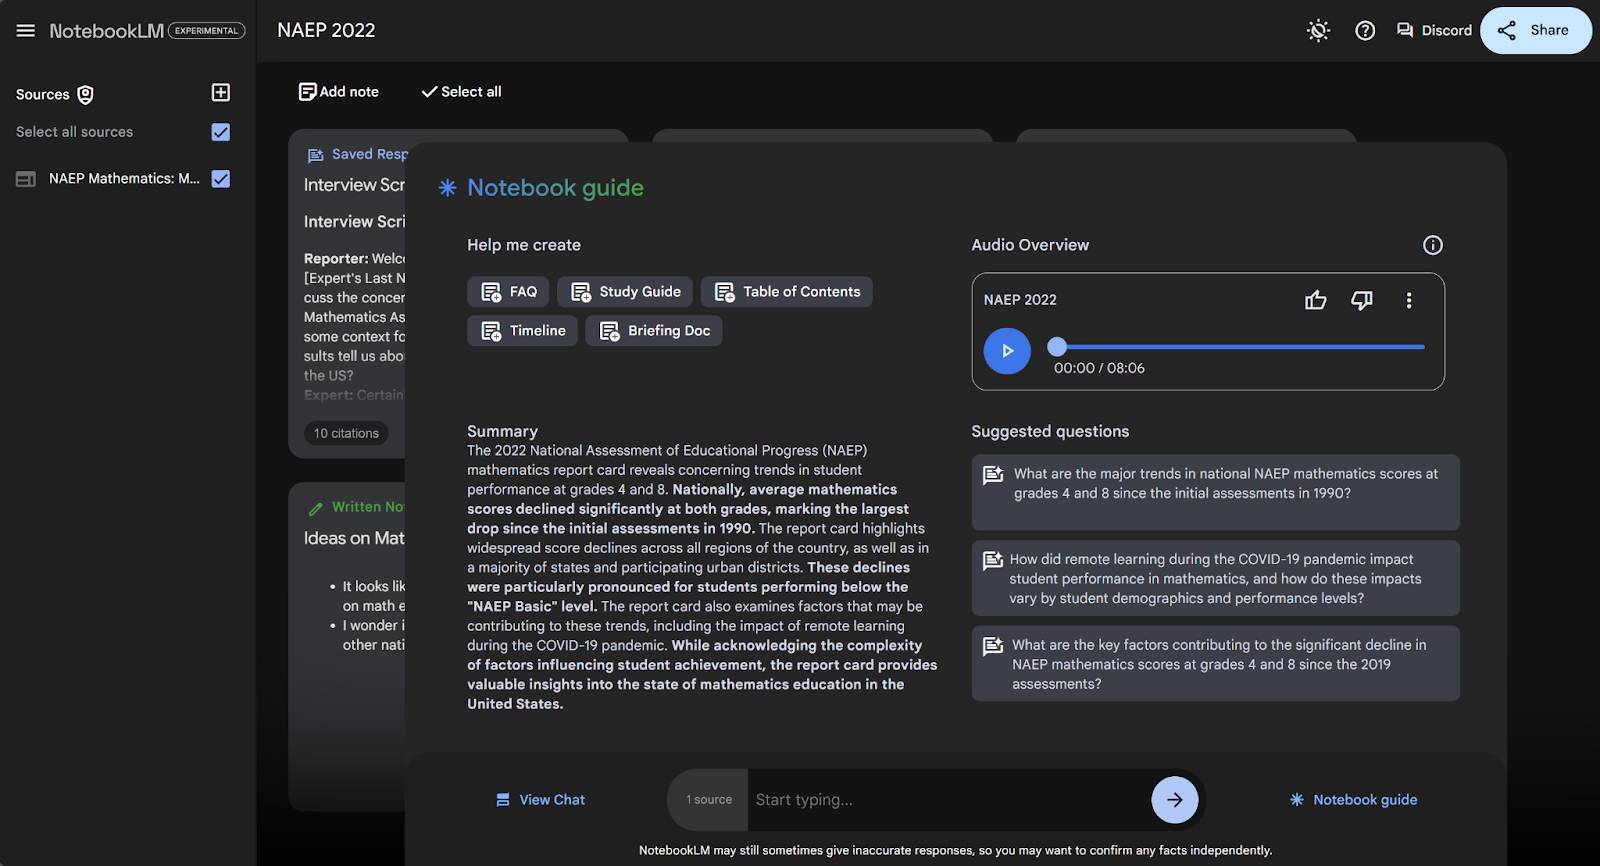Ask suggested question about key decline factors
The width and height of the screenshot is (1600, 866).
click(1215, 664)
